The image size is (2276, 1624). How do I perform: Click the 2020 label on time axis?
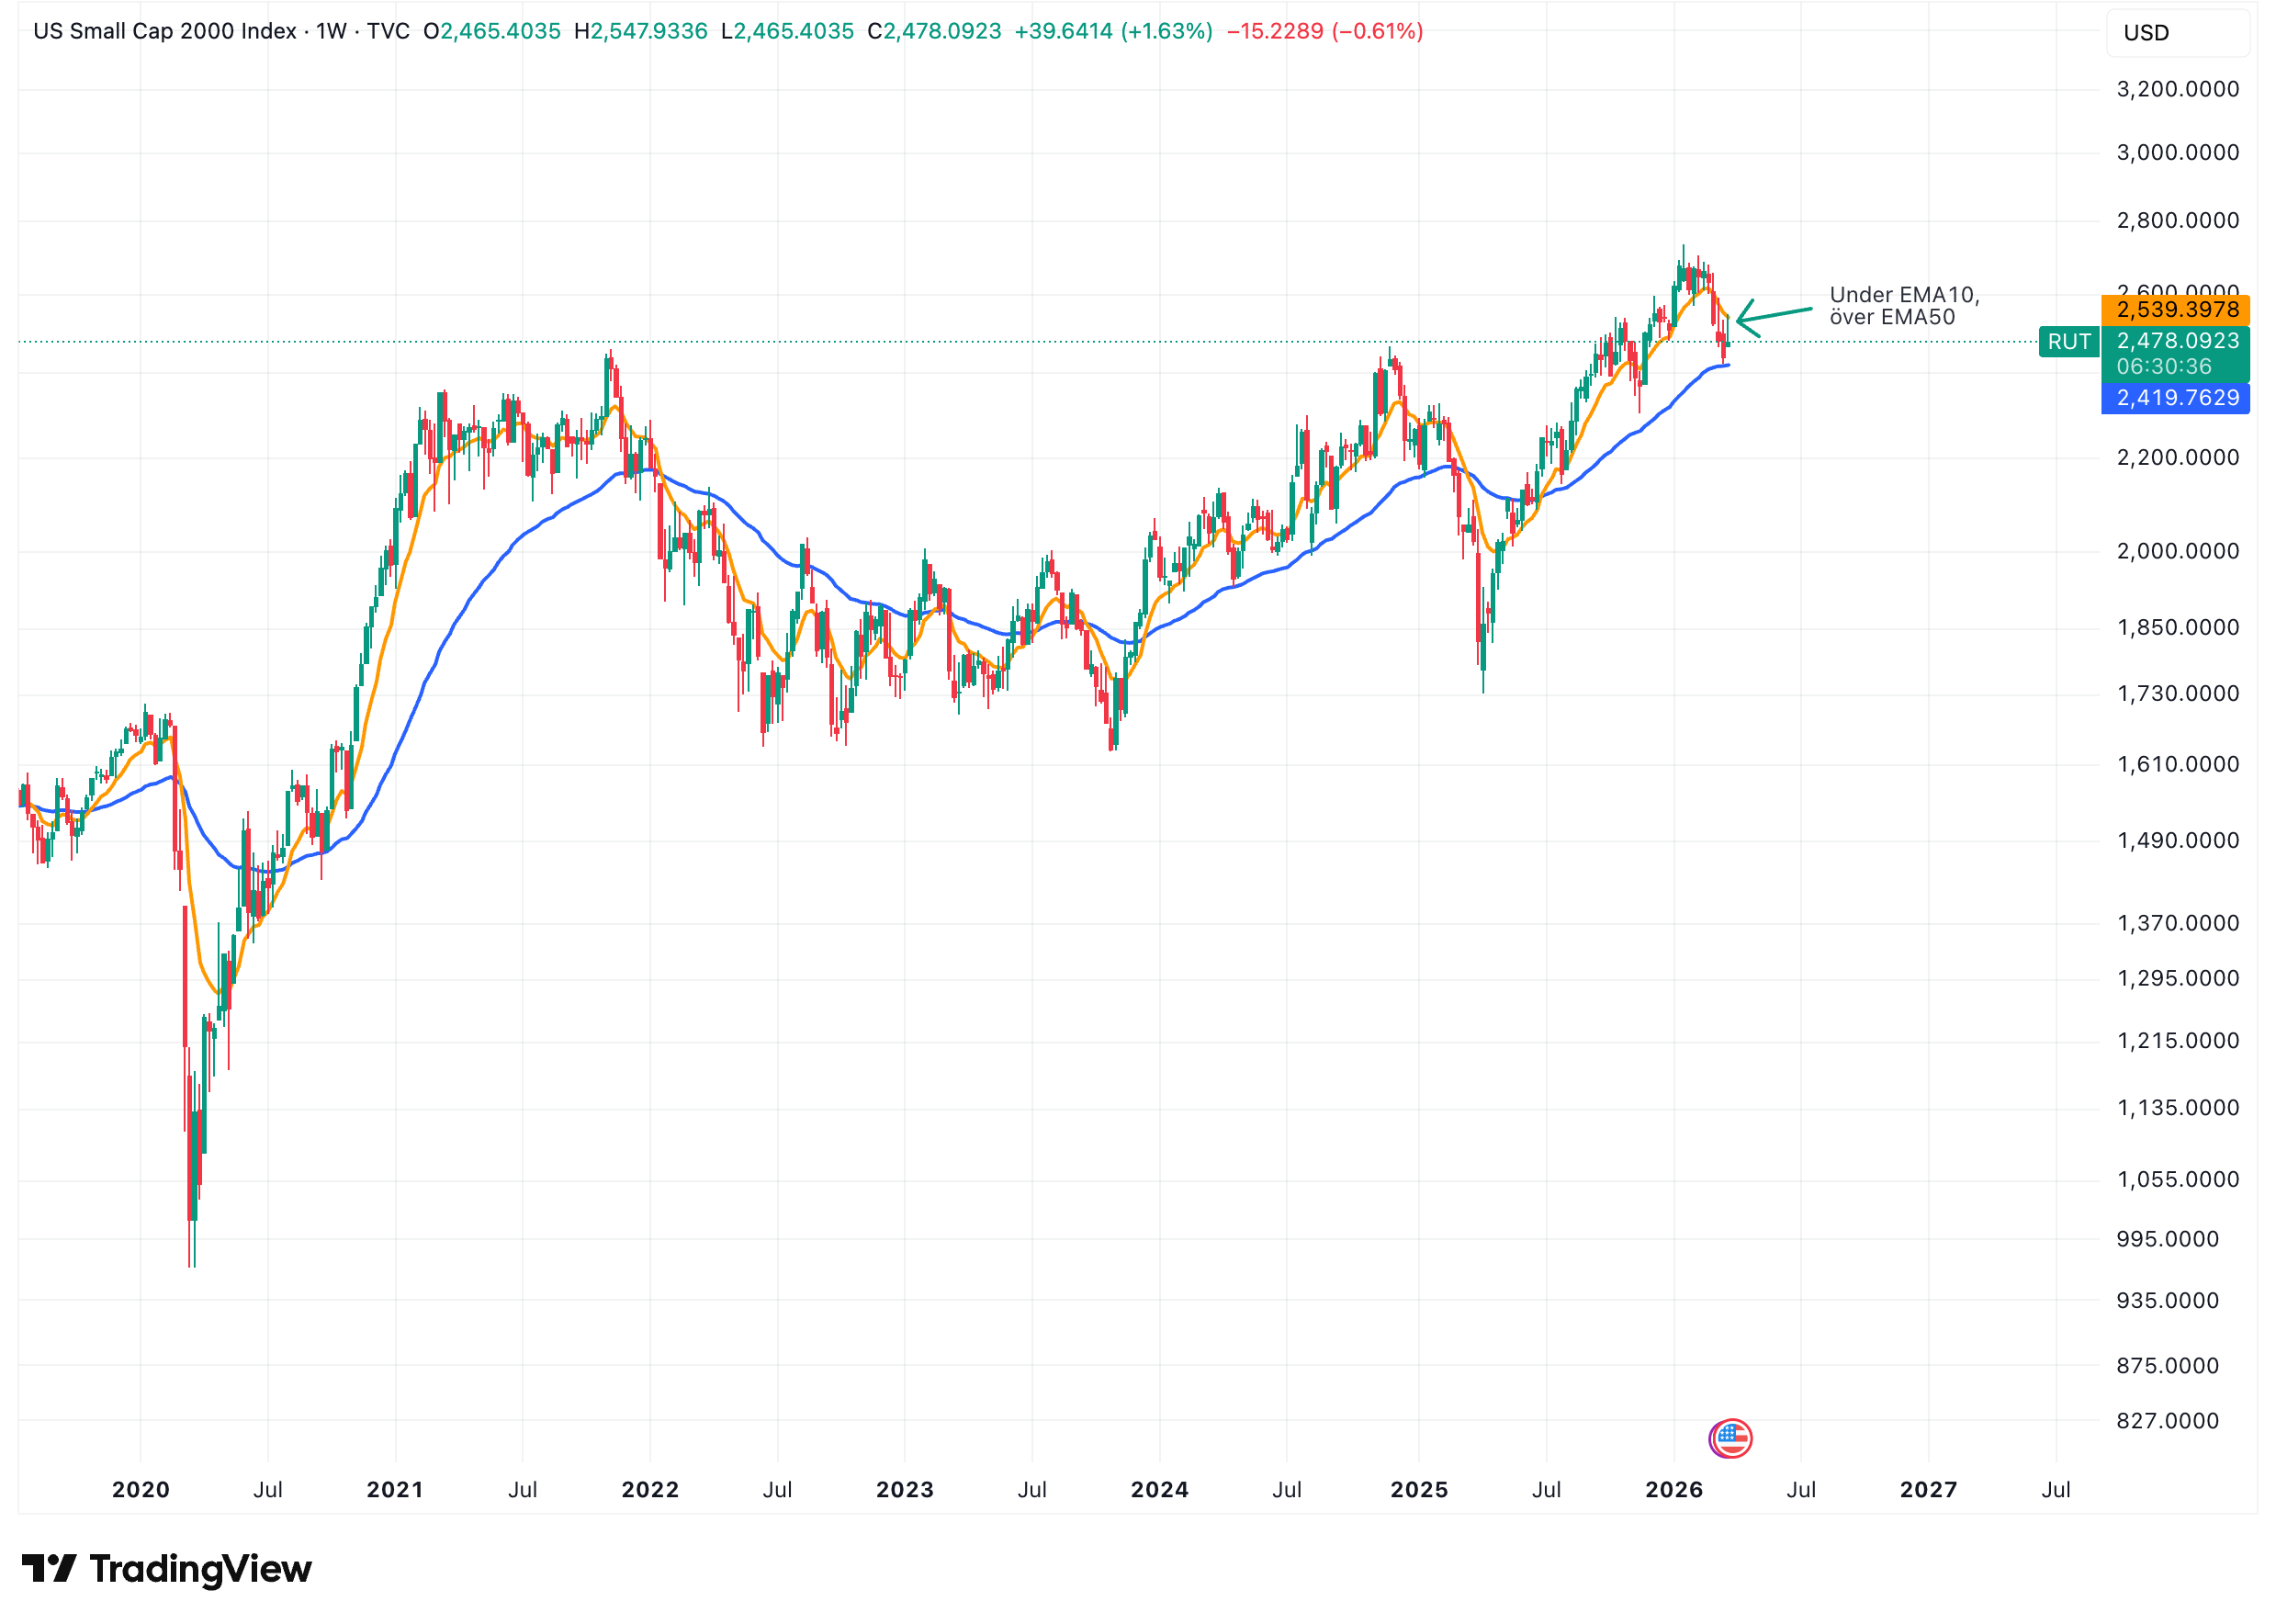coord(141,1490)
